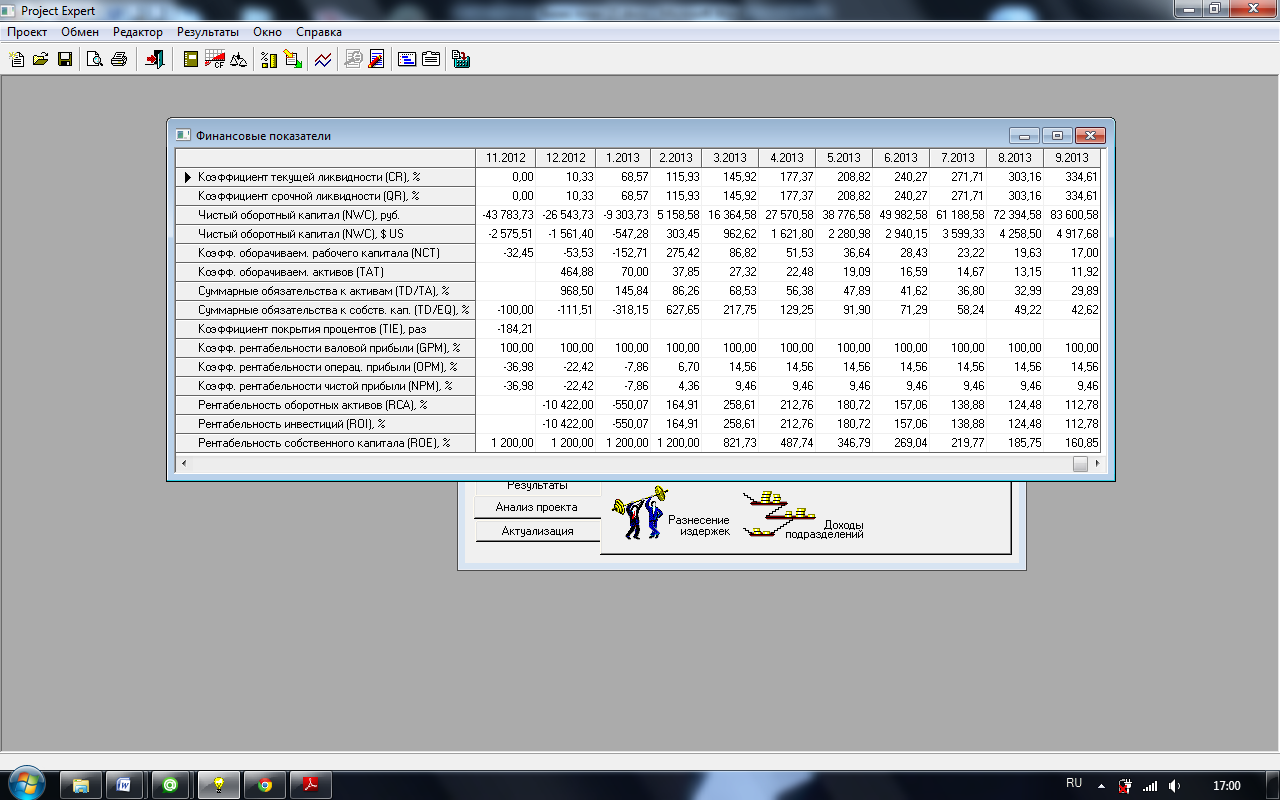
Task: Minimize the Финансовые показатели window
Action: point(1024,135)
